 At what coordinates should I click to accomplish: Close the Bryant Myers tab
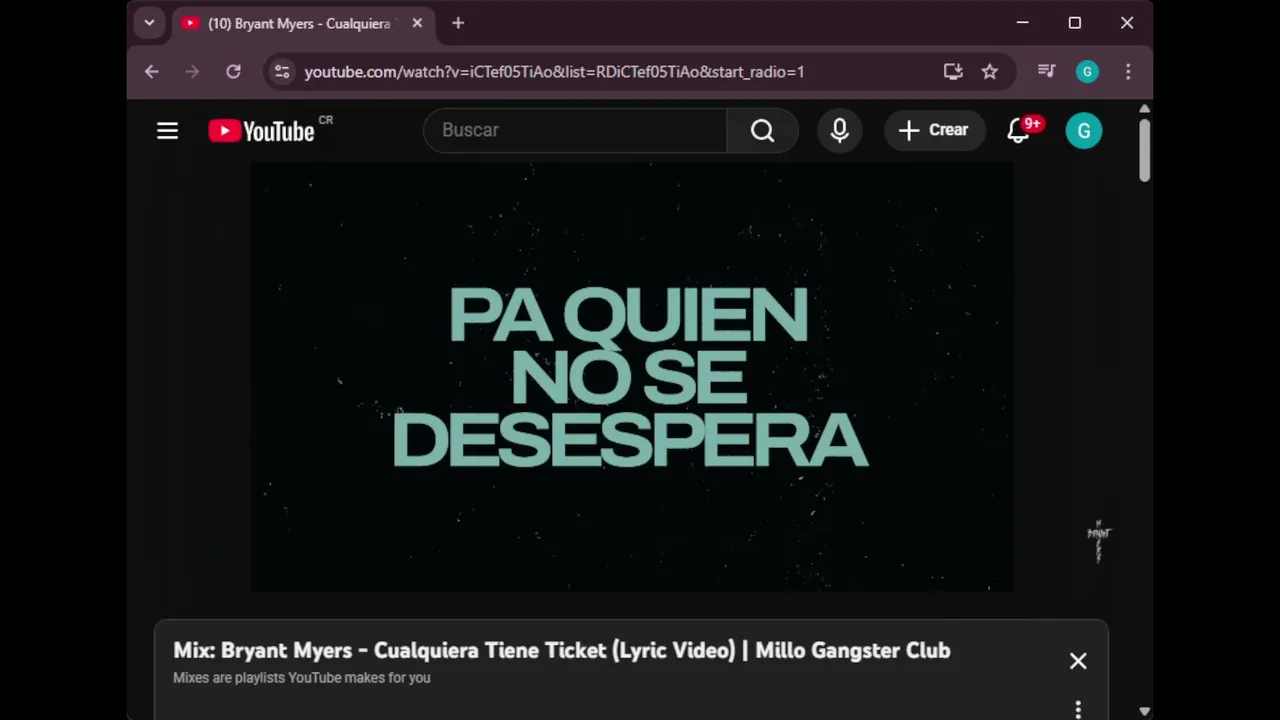point(417,23)
